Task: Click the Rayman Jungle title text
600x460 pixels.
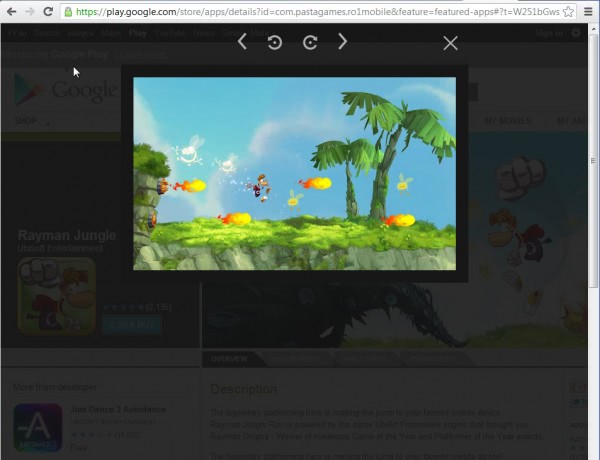Action: [67, 235]
